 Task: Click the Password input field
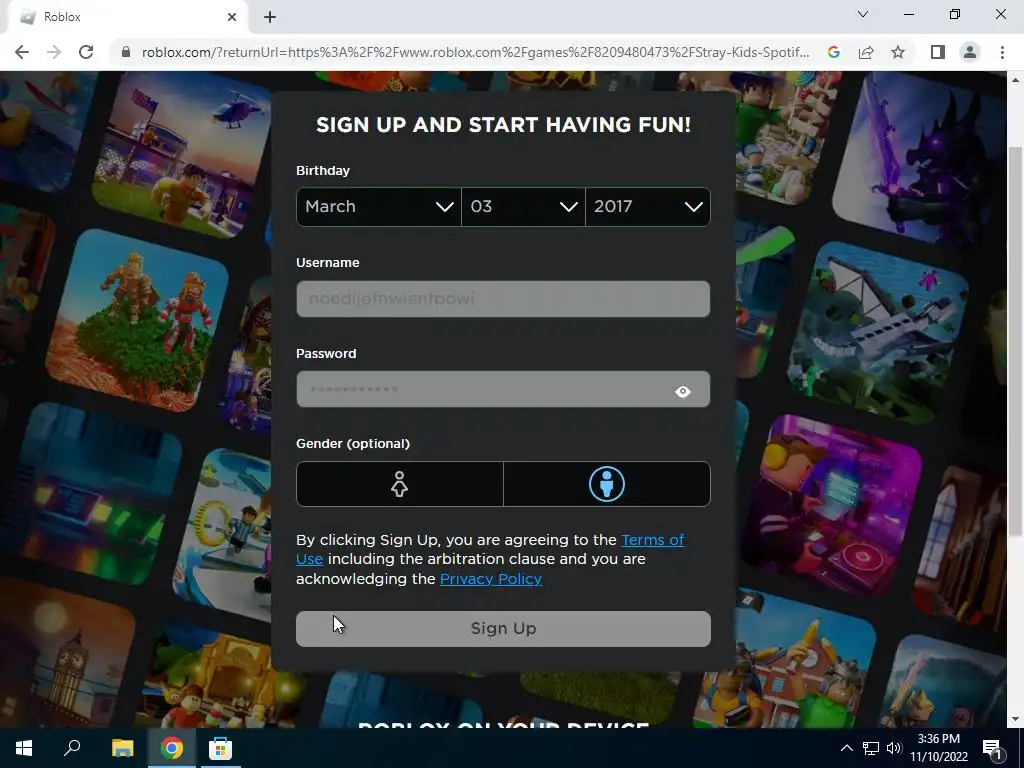pyautogui.click(x=503, y=389)
